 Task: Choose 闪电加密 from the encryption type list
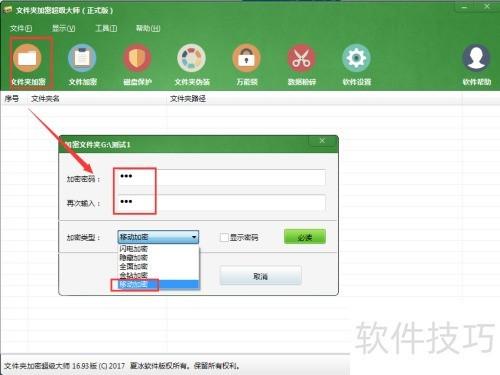pos(159,249)
